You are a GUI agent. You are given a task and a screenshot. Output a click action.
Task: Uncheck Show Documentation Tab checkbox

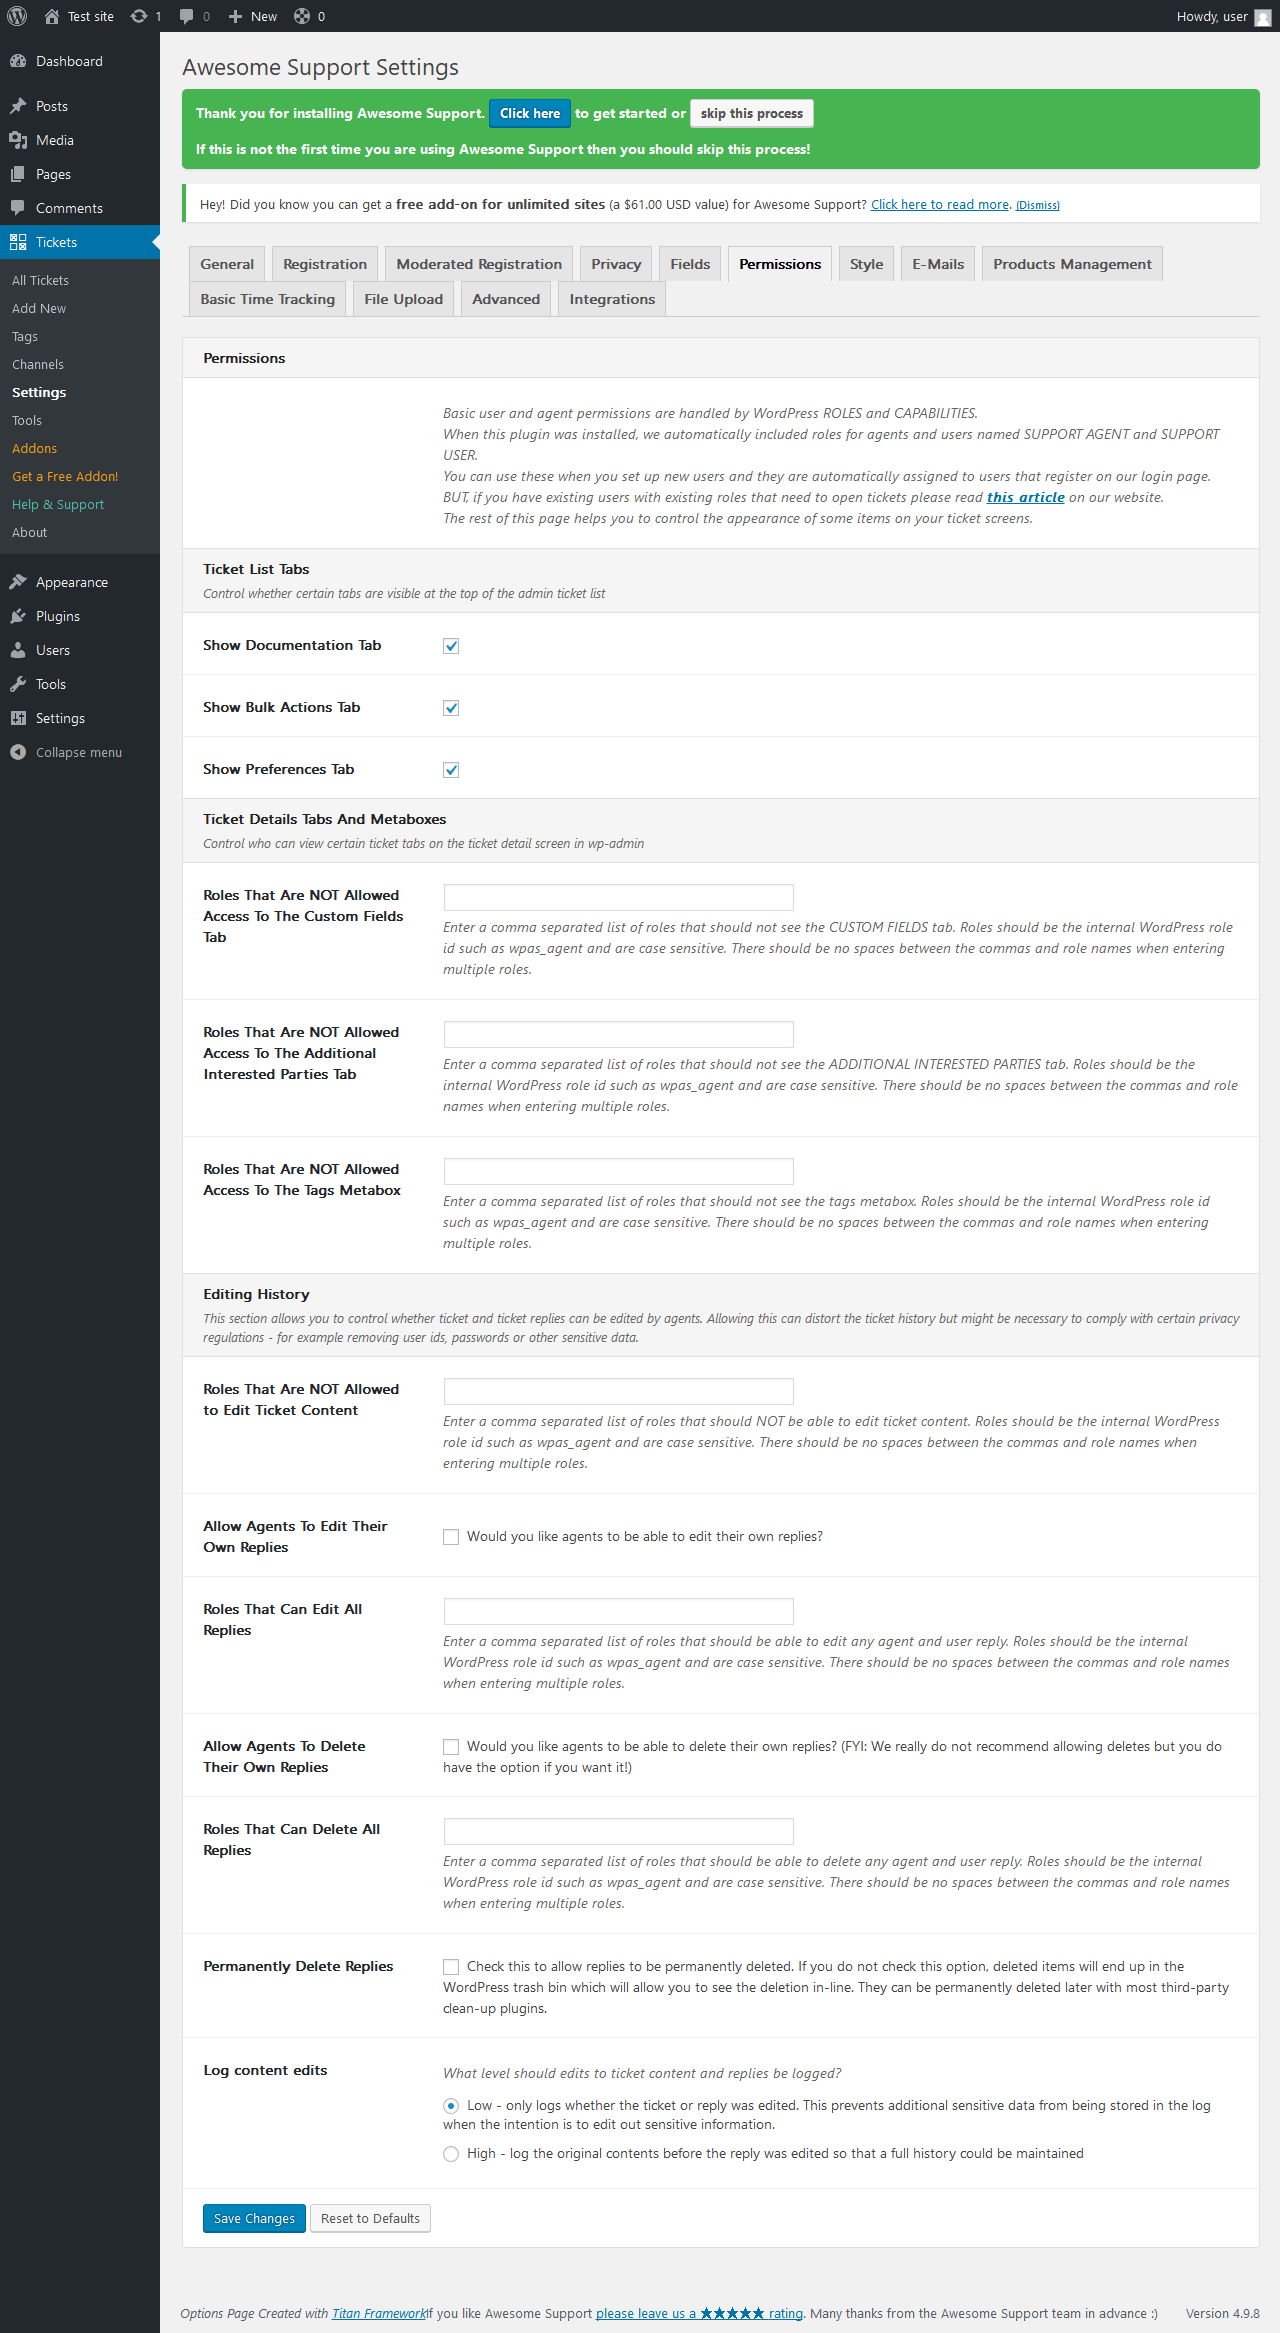(451, 646)
